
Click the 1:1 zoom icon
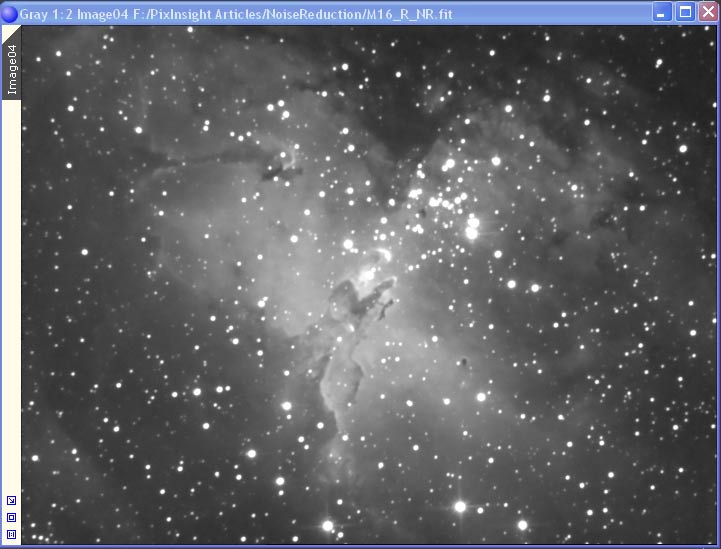(x=11, y=534)
